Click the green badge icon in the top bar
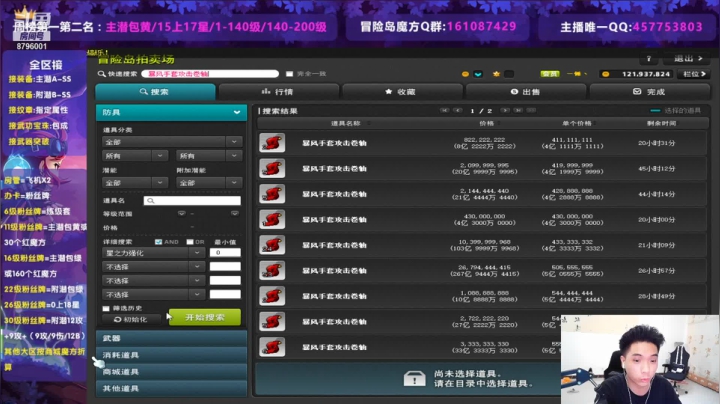 550,74
